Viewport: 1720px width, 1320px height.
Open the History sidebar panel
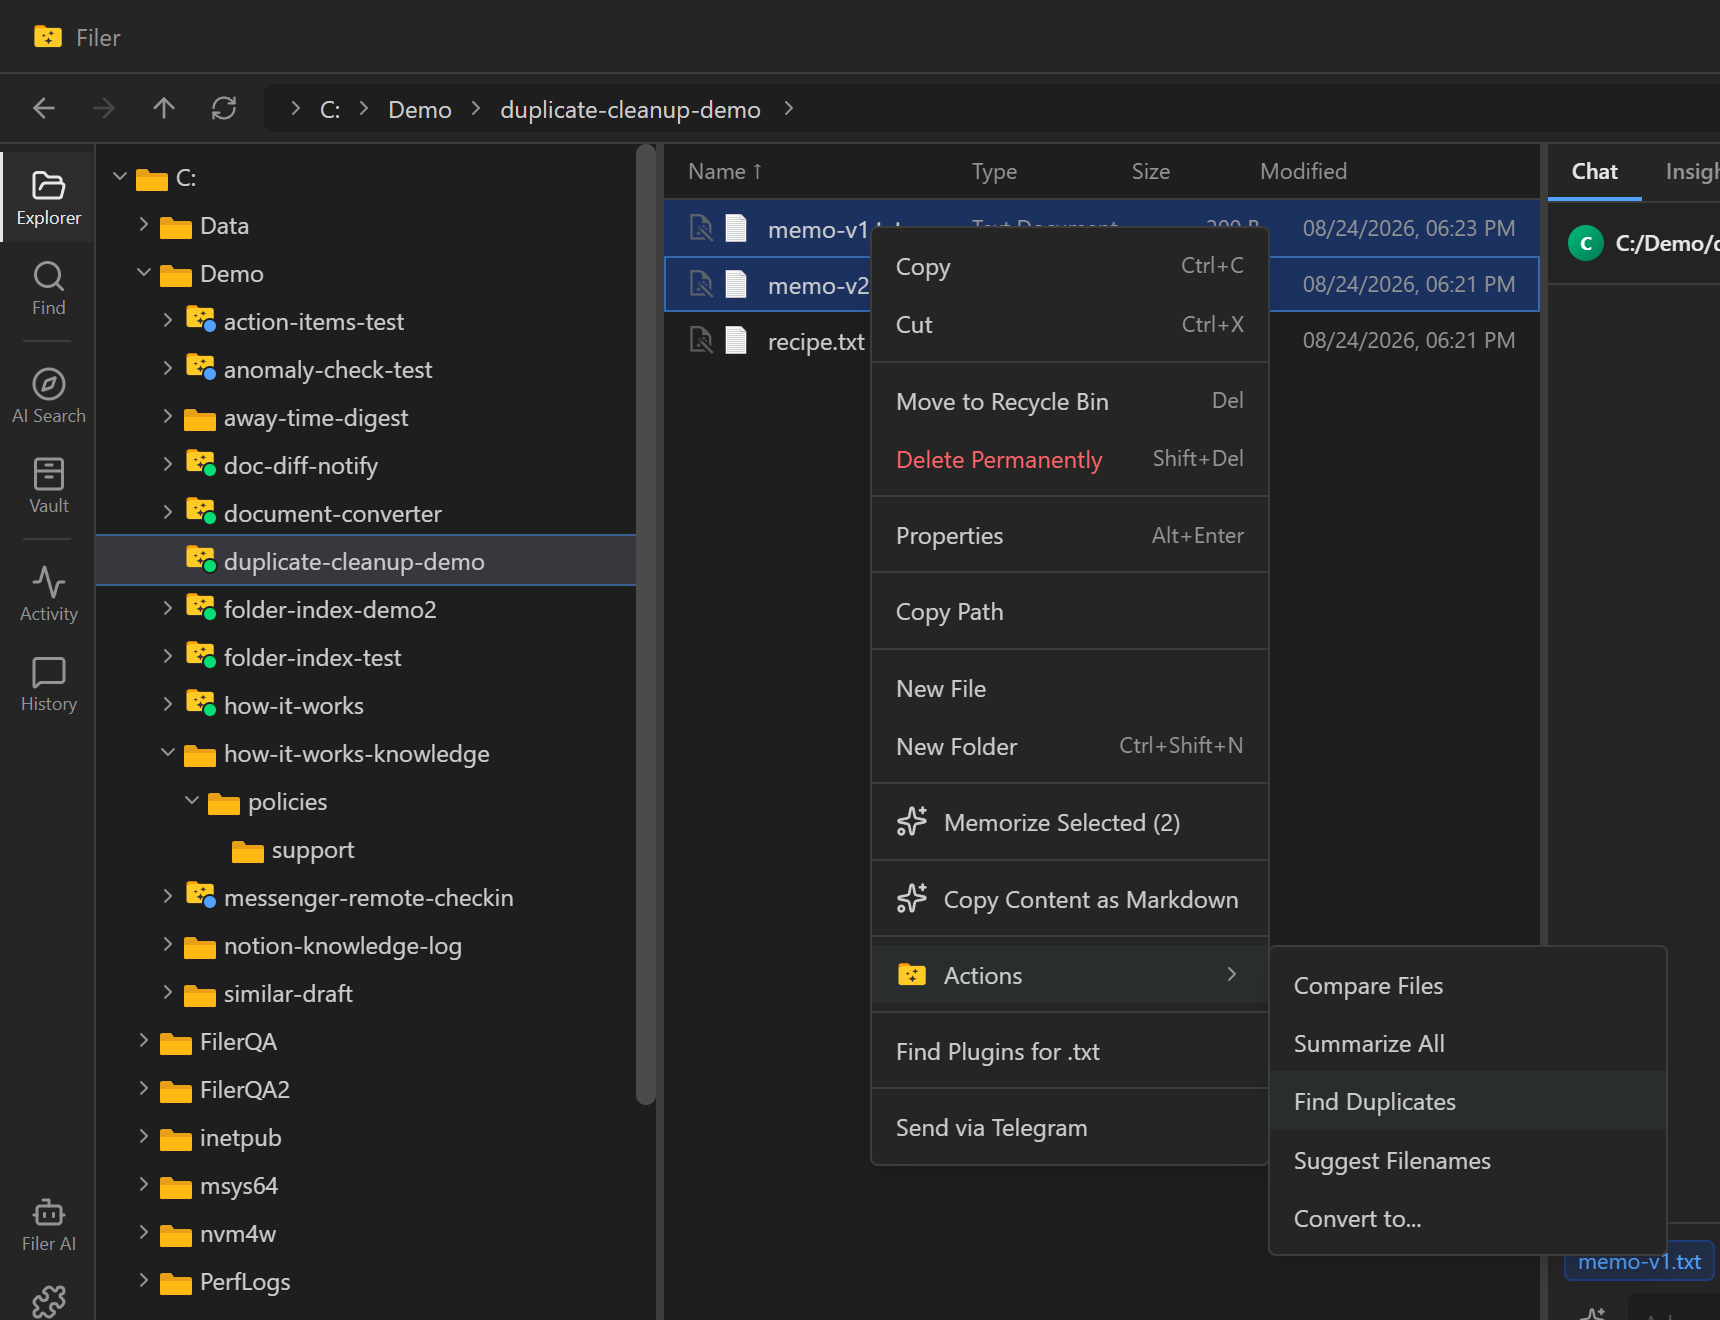point(48,685)
